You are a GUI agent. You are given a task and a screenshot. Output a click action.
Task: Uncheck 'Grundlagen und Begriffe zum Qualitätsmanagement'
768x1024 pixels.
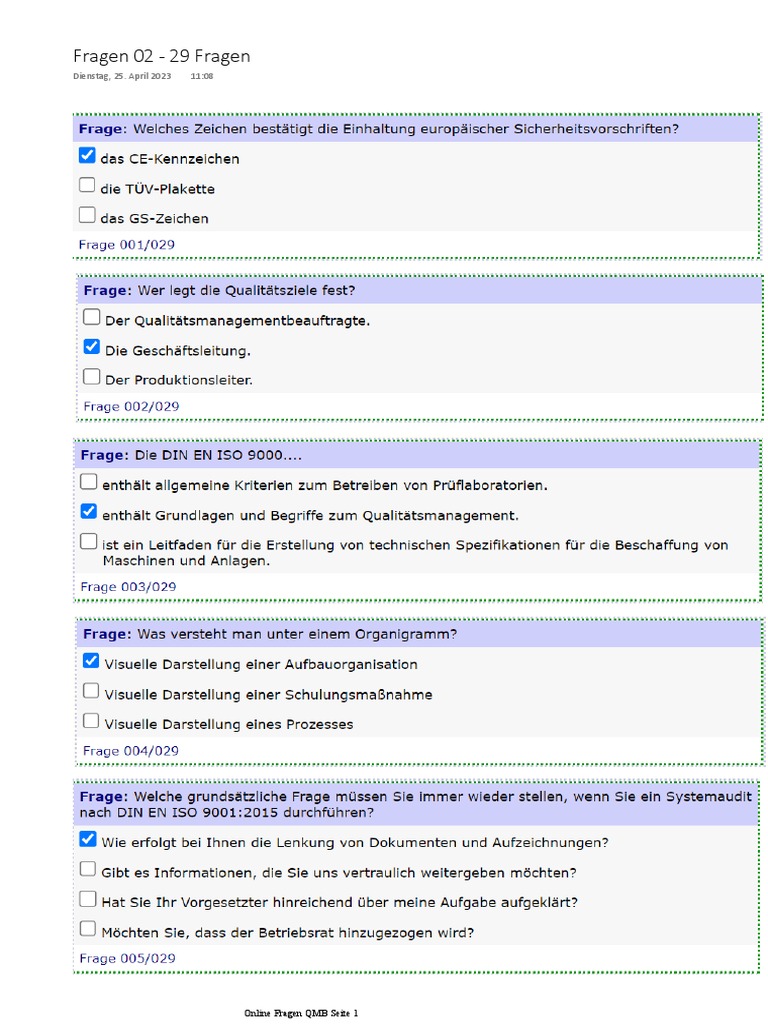click(89, 512)
